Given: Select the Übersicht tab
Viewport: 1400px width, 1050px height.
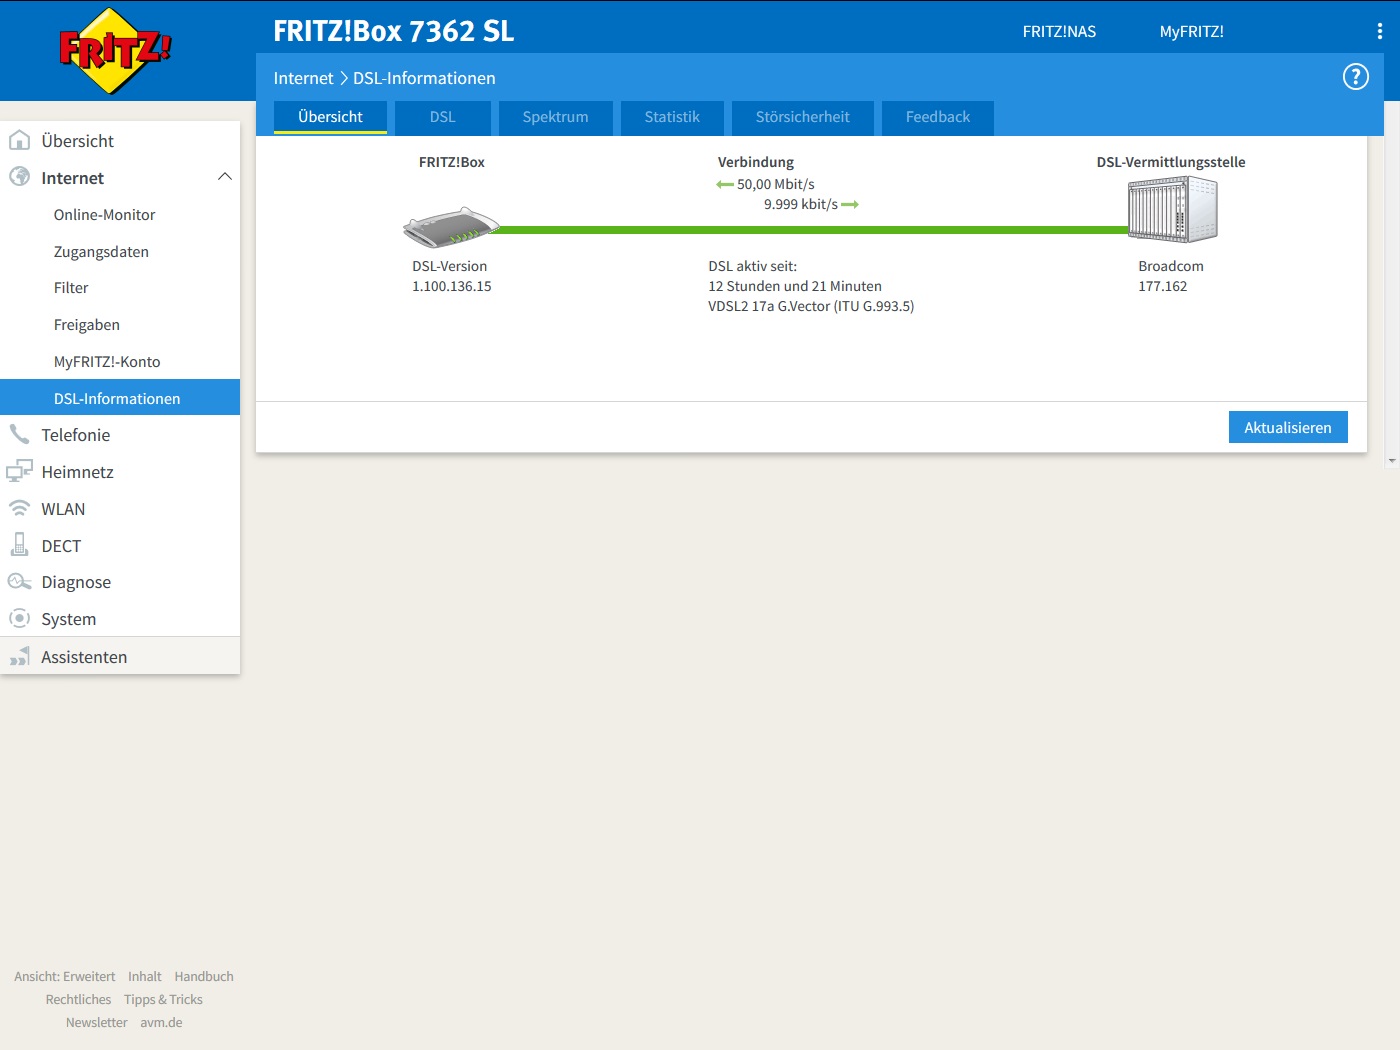Looking at the screenshot, I should pyautogui.click(x=330, y=117).
